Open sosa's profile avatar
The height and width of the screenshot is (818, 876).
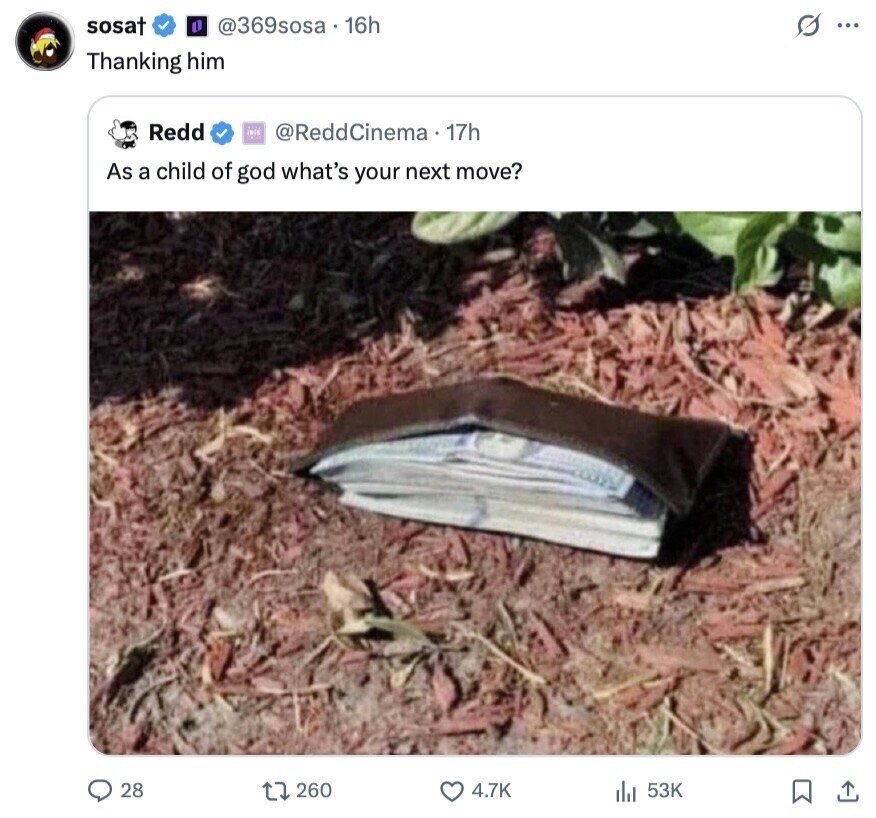[x=45, y=41]
